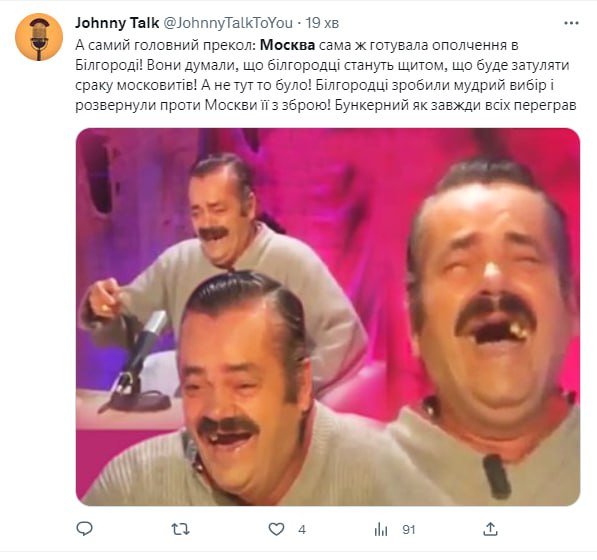Click the tweet text beginning А самий головний

326,75
